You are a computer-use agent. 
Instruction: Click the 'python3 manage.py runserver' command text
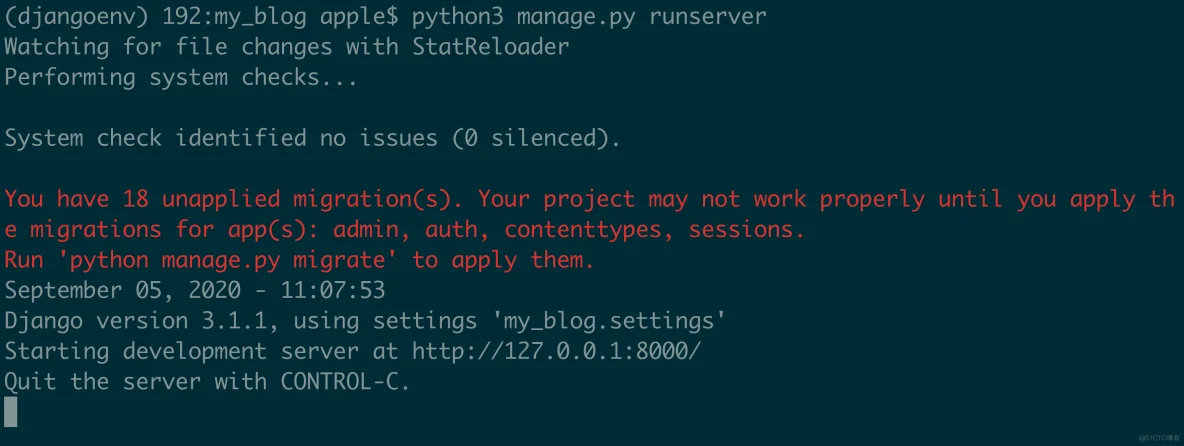click(589, 17)
